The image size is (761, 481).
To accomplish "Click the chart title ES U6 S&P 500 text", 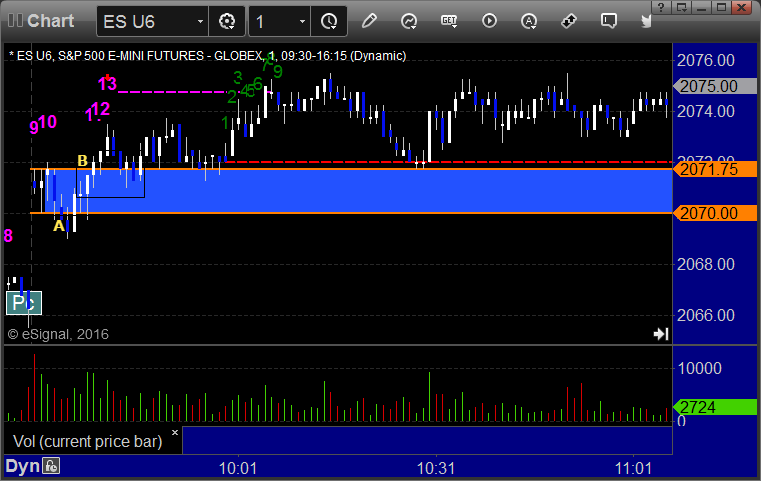I will click(207, 56).
